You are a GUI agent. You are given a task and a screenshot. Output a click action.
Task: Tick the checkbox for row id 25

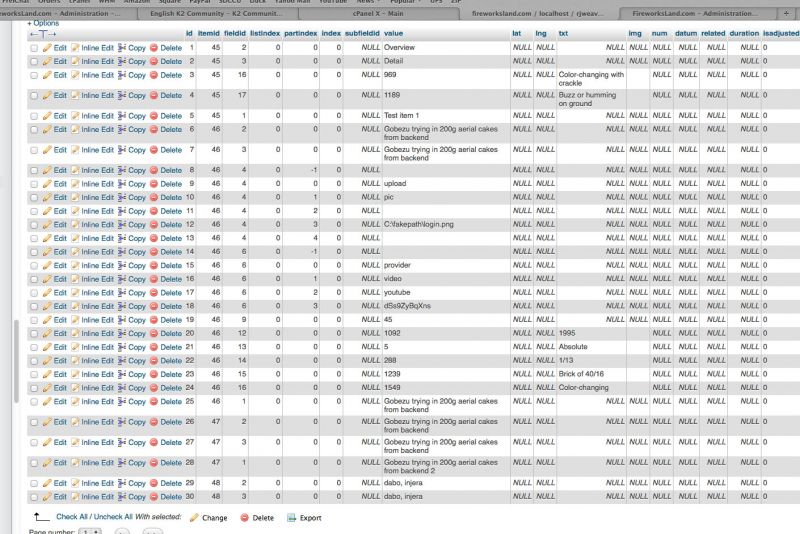34,402
